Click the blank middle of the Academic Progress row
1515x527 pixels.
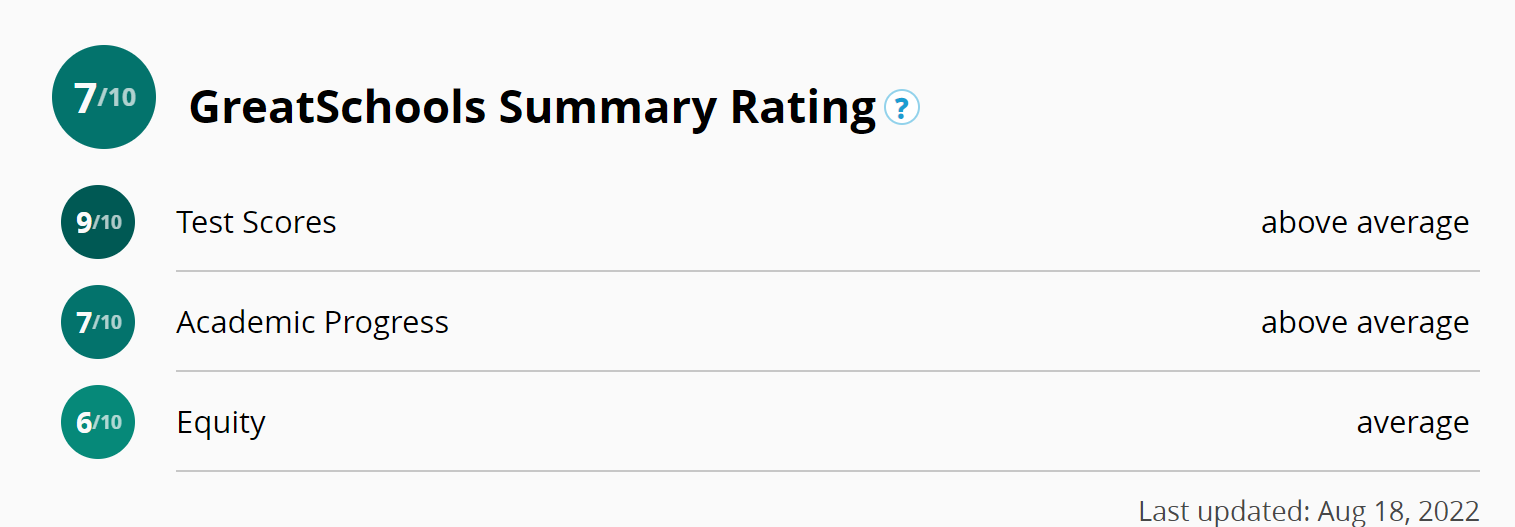click(x=850, y=322)
